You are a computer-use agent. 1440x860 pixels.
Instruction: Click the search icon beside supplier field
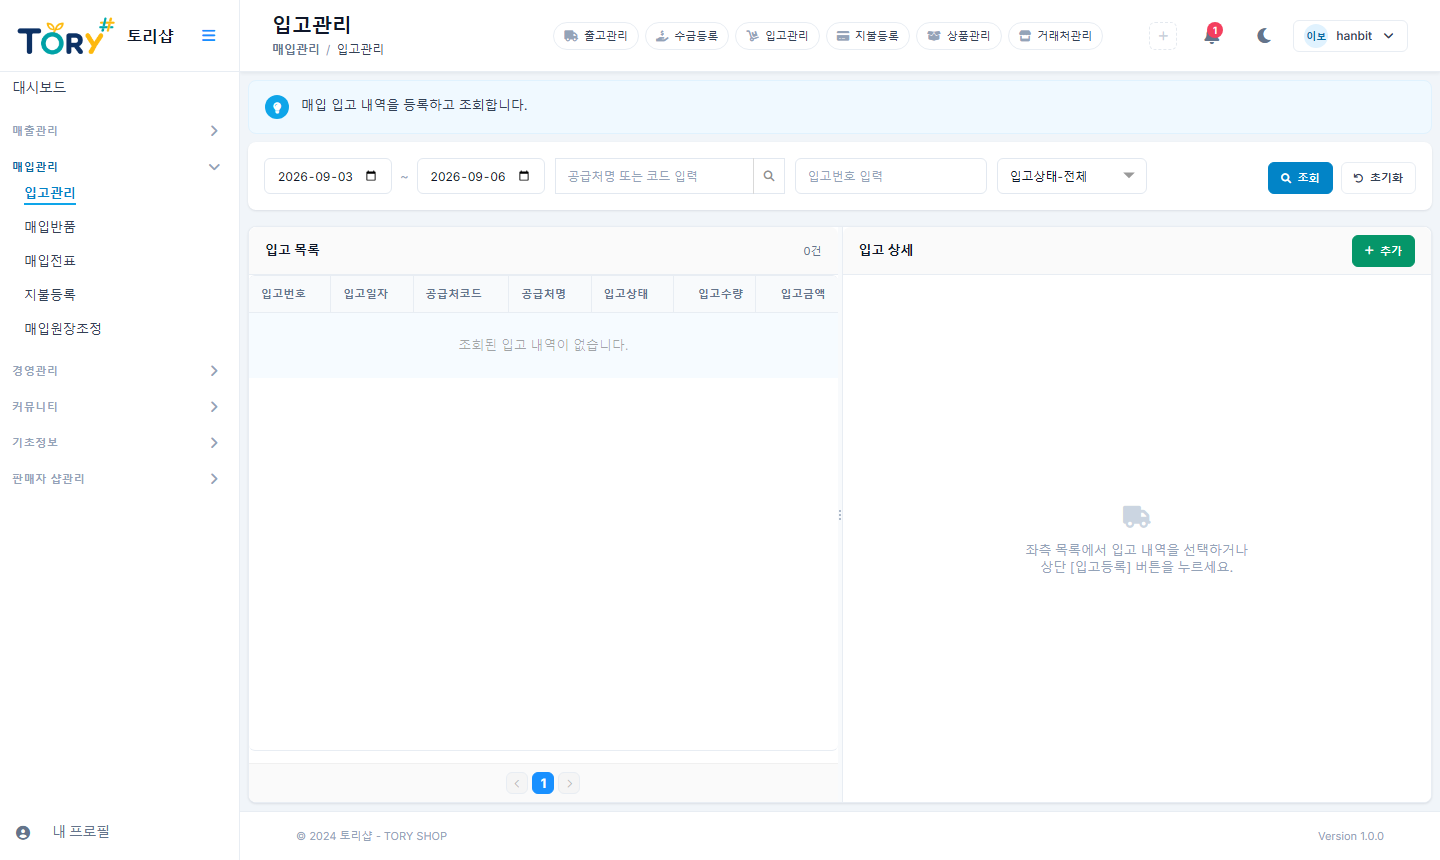(769, 176)
